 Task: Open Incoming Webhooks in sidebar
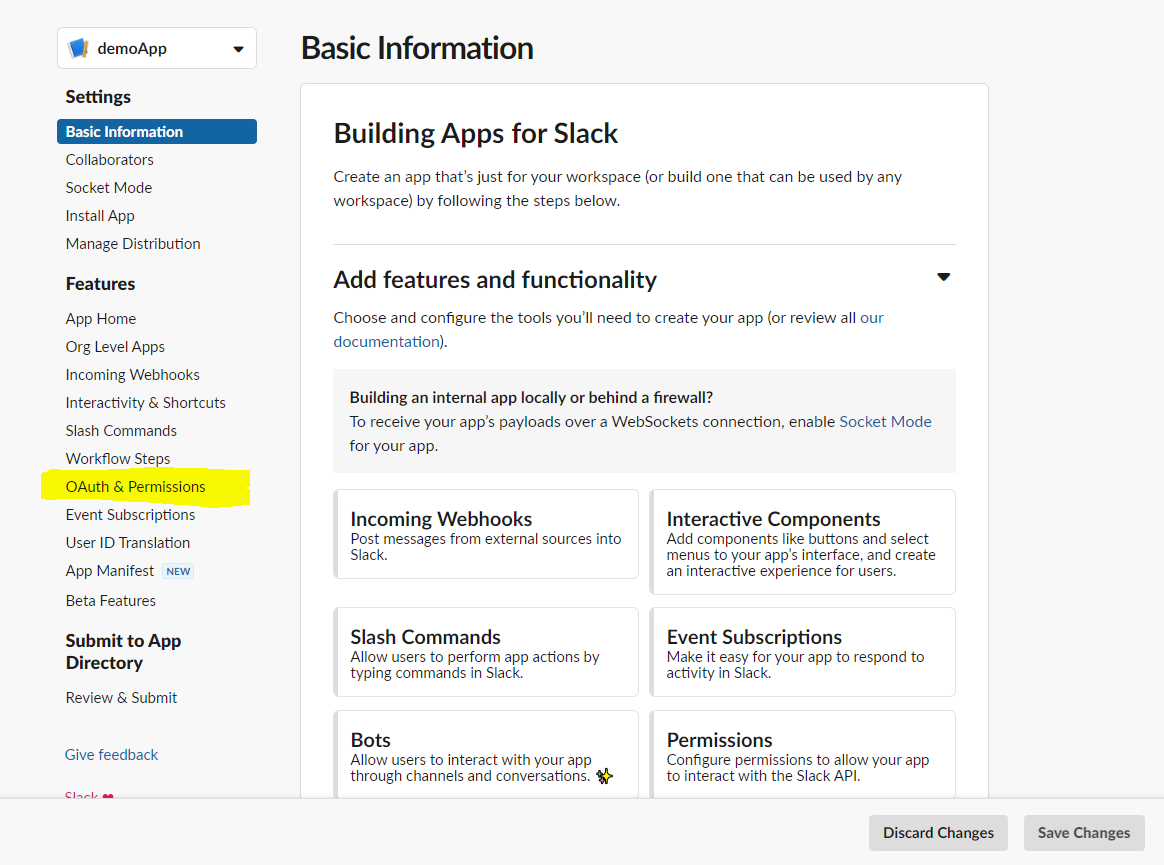click(132, 375)
